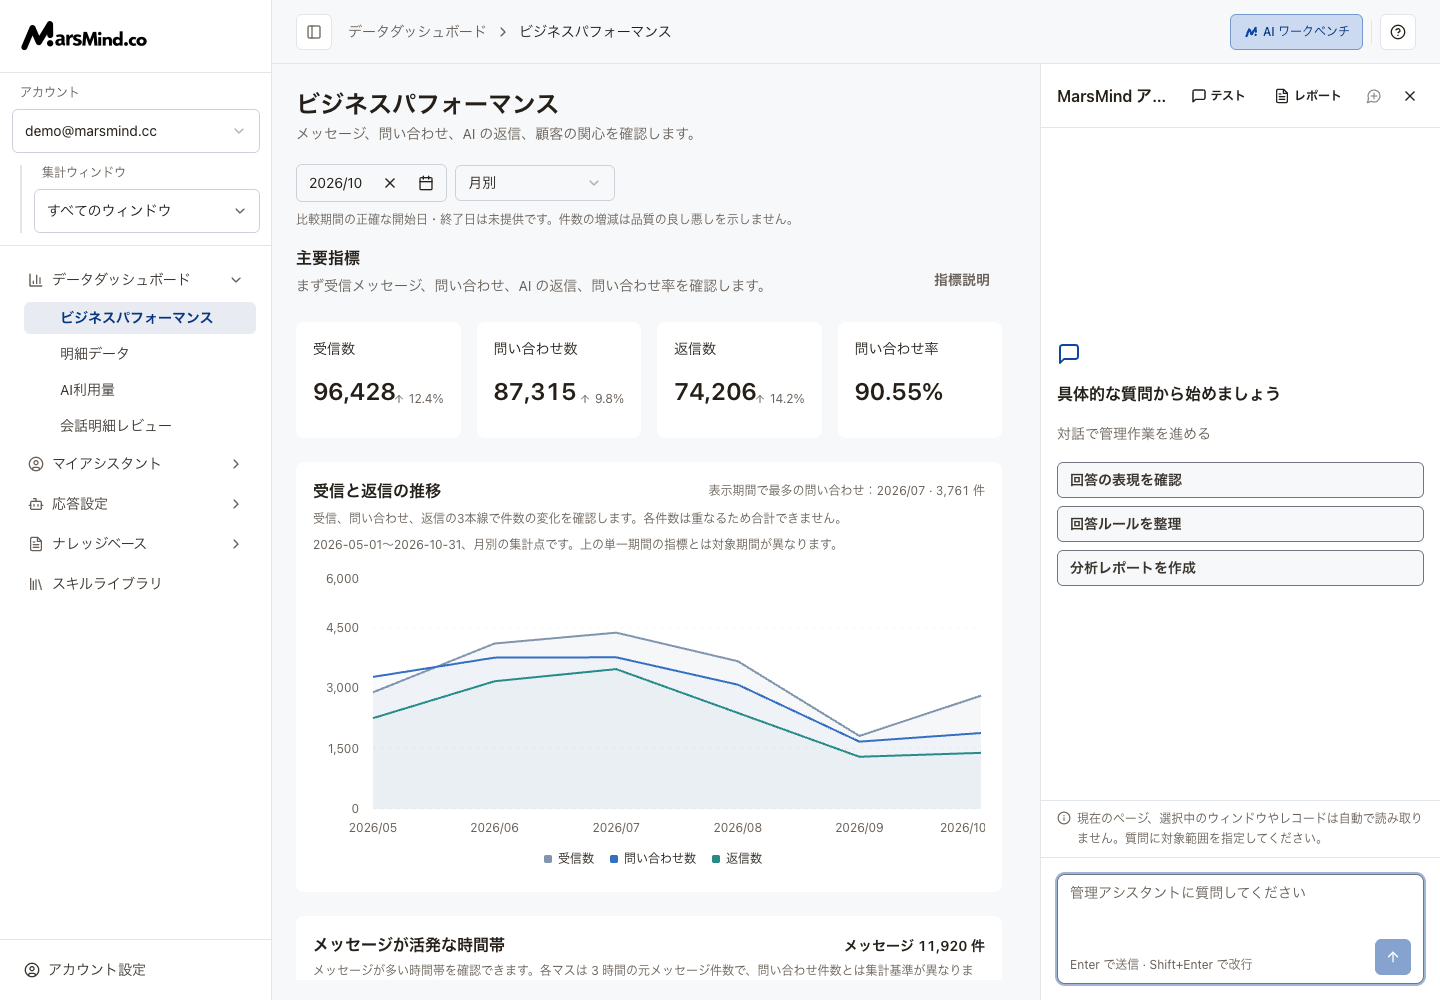Click the AI ワークベンチ button

(x=1296, y=32)
